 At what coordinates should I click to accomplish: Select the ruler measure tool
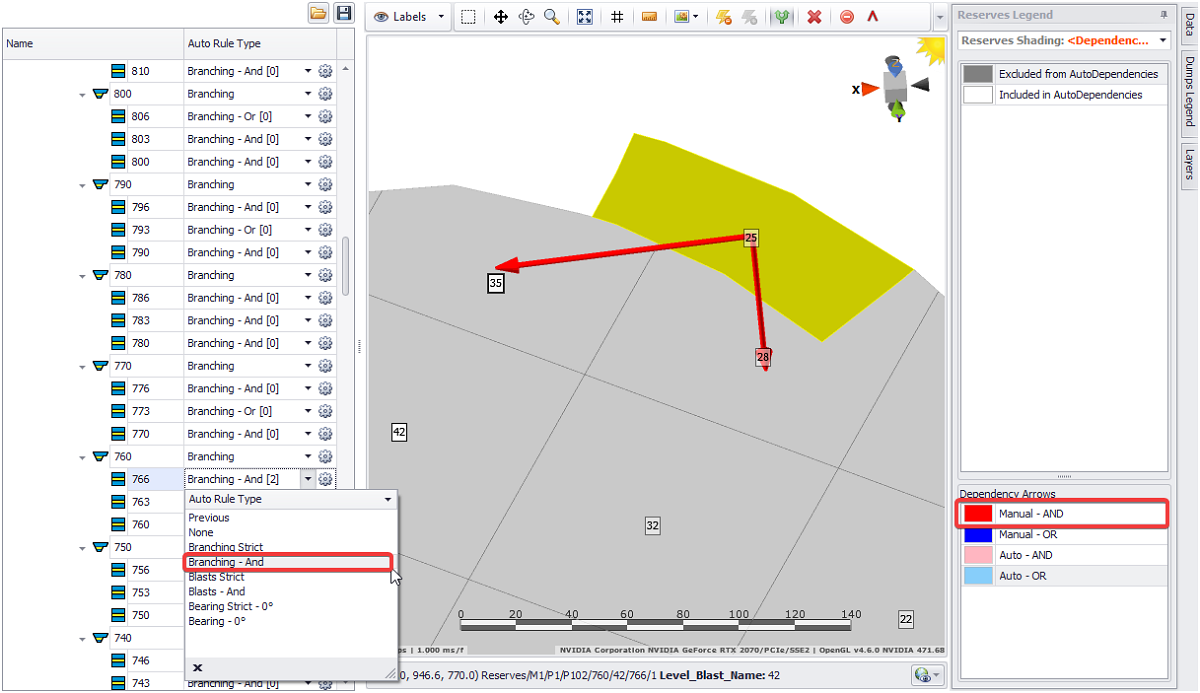click(649, 17)
